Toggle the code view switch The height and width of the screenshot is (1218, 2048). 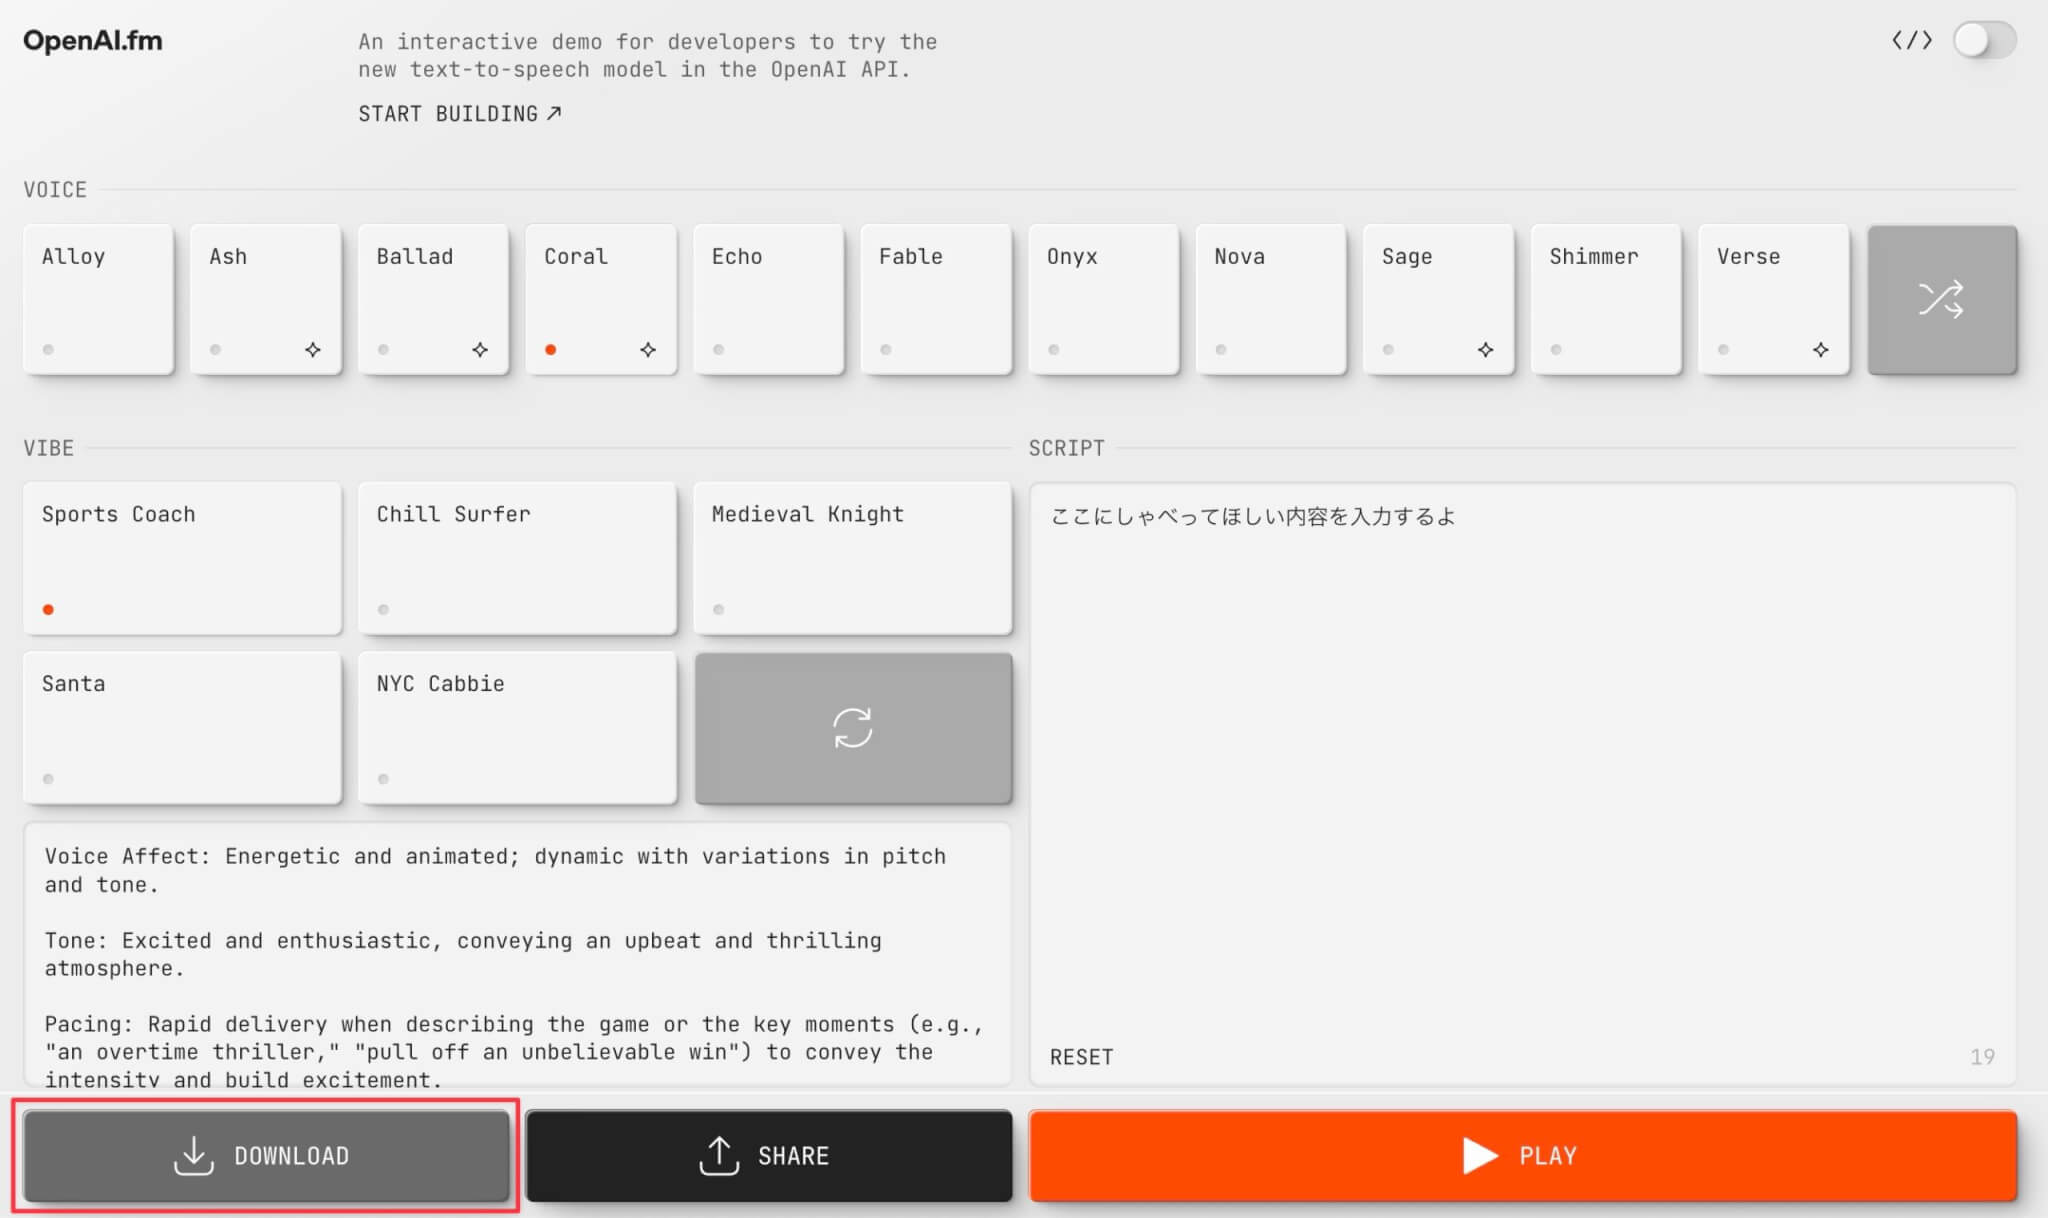[1984, 40]
